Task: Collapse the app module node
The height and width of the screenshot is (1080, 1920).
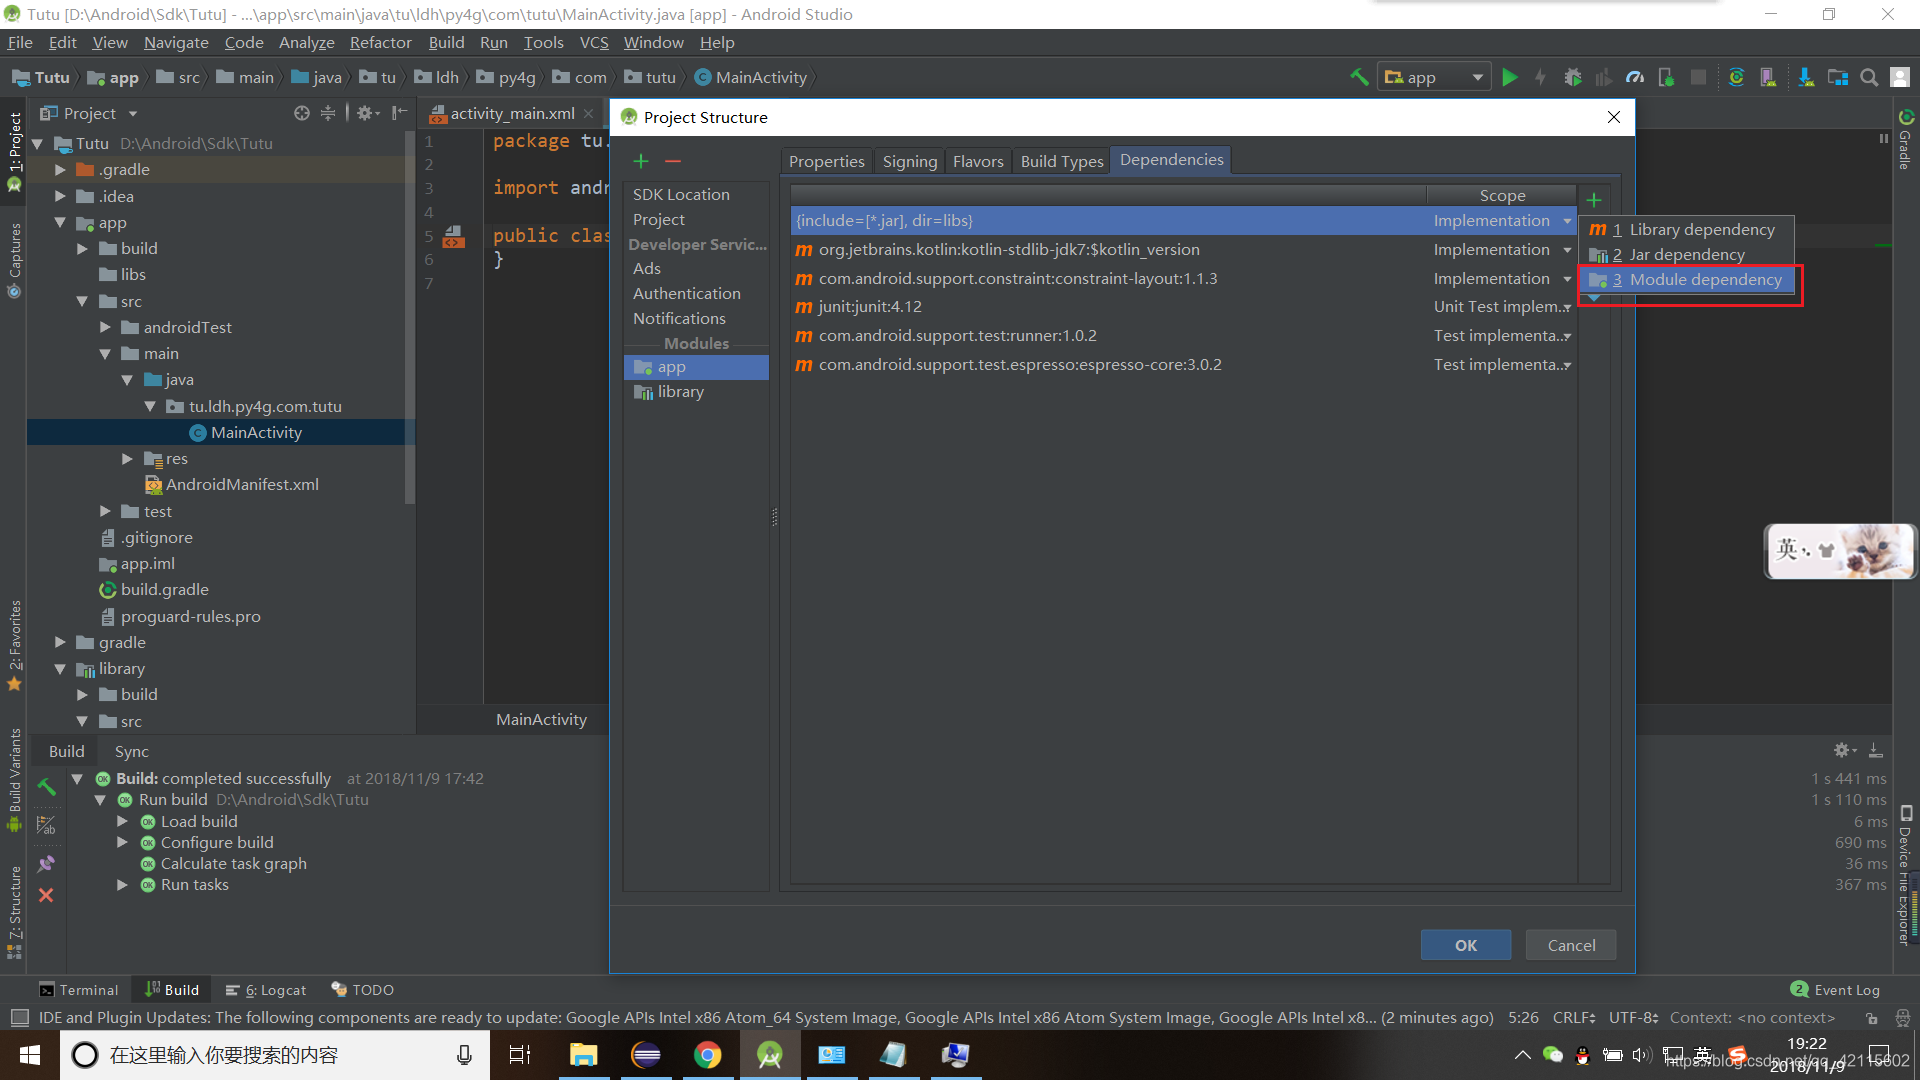Action: [60, 222]
